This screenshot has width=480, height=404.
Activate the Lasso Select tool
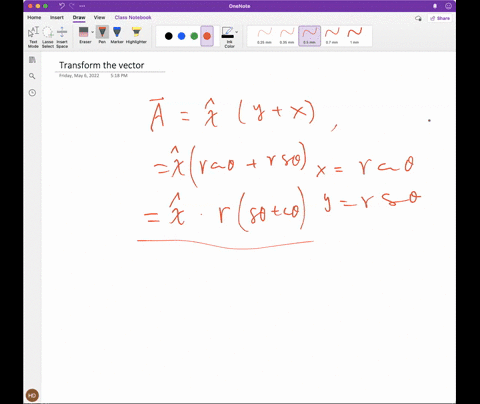click(48, 37)
